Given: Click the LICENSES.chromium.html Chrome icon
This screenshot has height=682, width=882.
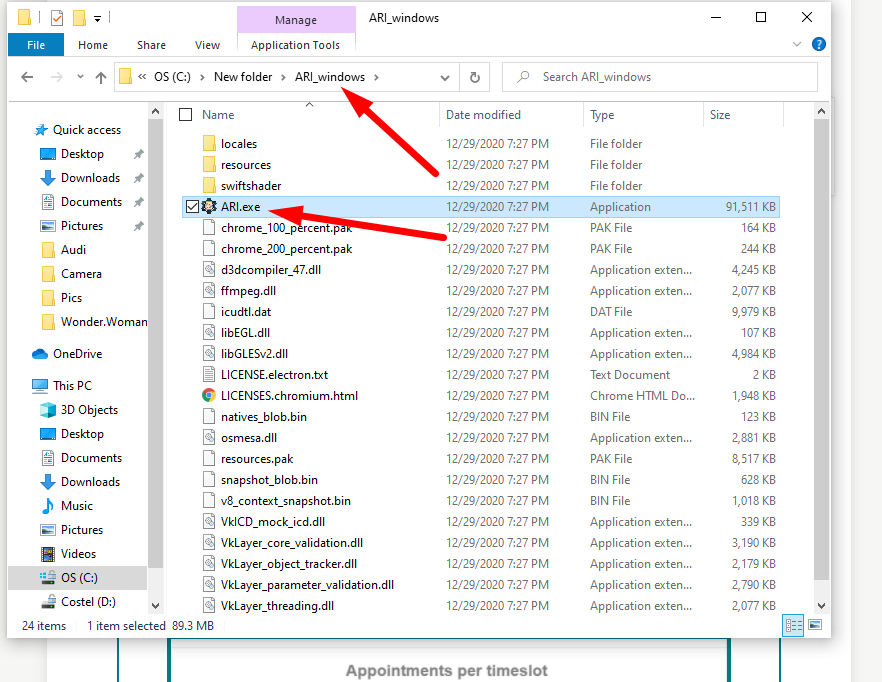Looking at the screenshot, I should point(209,396).
